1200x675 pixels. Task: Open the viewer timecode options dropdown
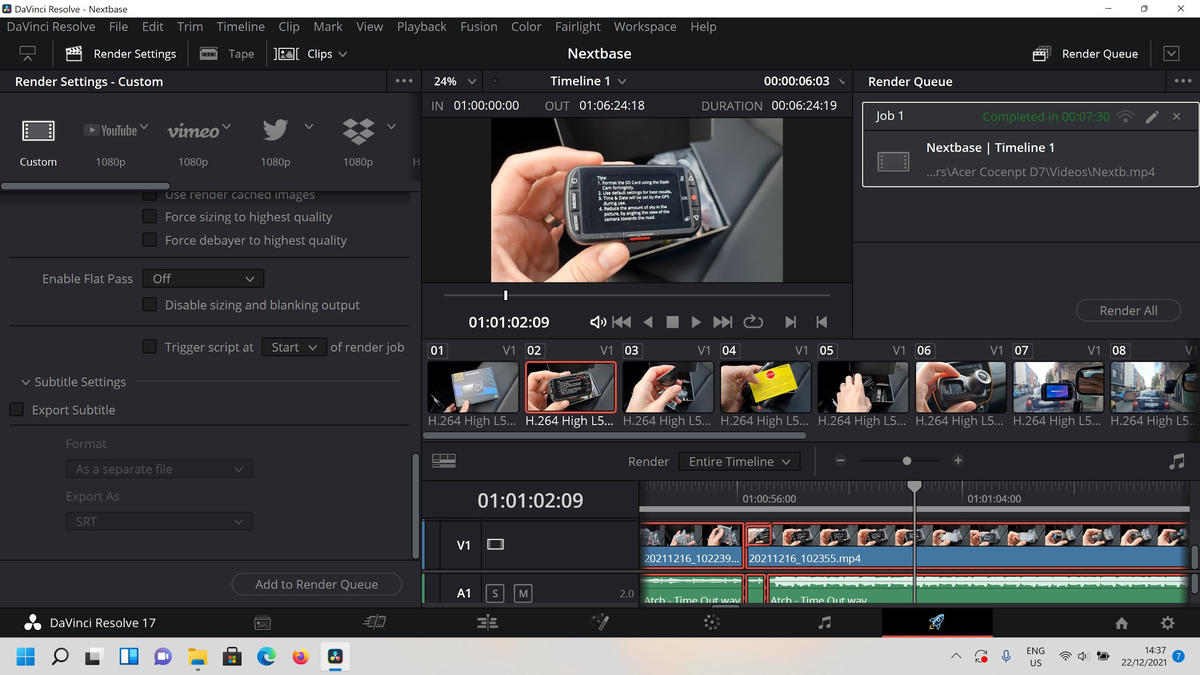pyautogui.click(x=842, y=82)
